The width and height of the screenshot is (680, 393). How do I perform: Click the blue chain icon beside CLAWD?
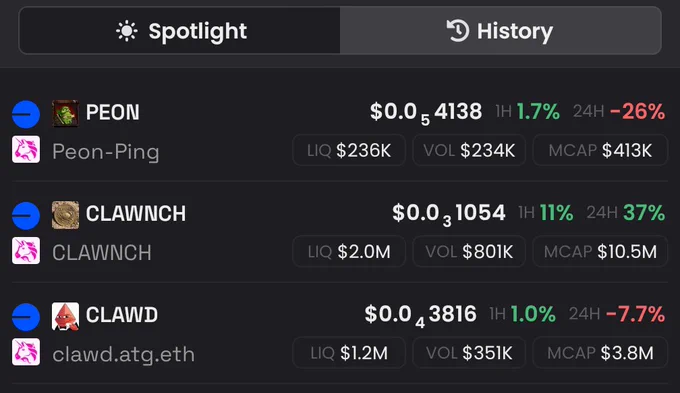[x=26, y=317]
